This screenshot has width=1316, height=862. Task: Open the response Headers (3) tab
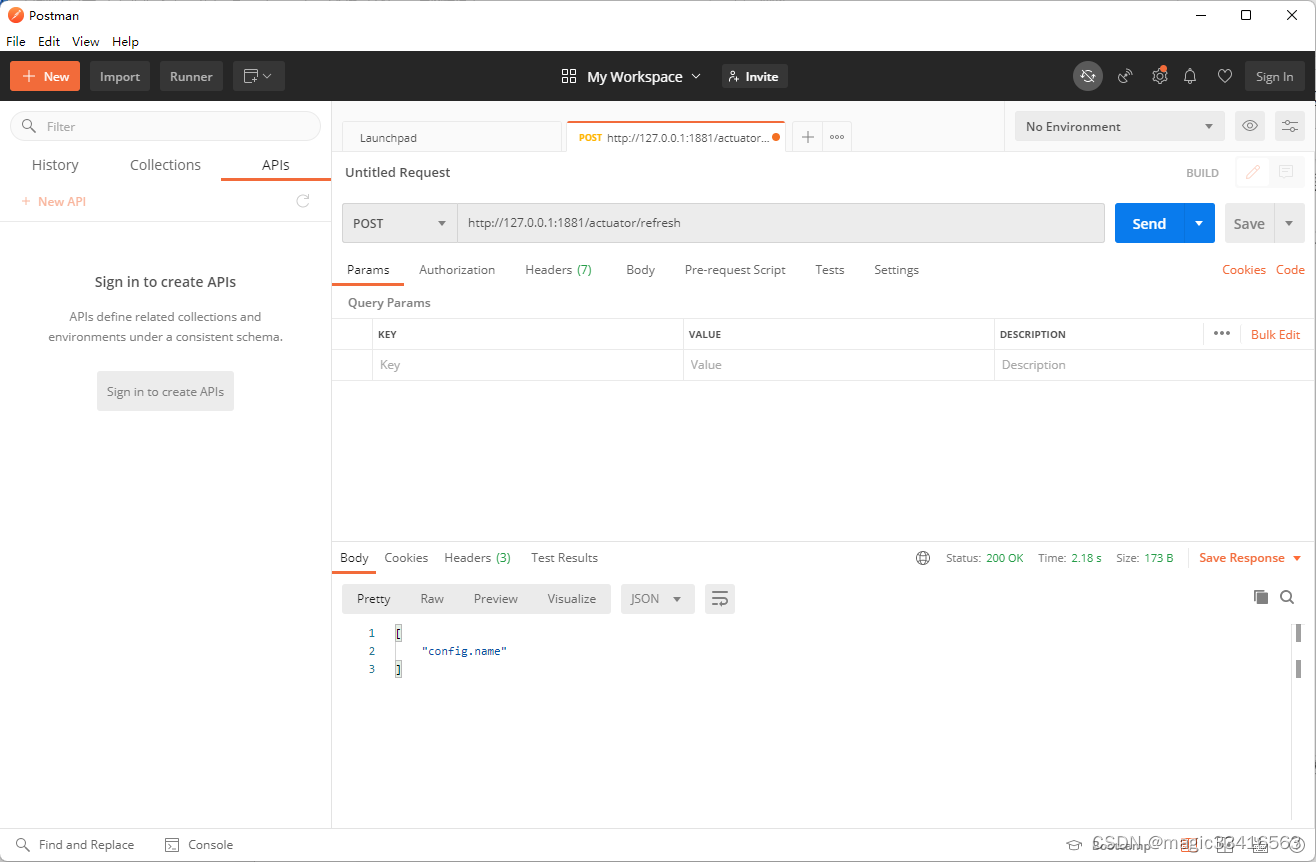[477, 558]
